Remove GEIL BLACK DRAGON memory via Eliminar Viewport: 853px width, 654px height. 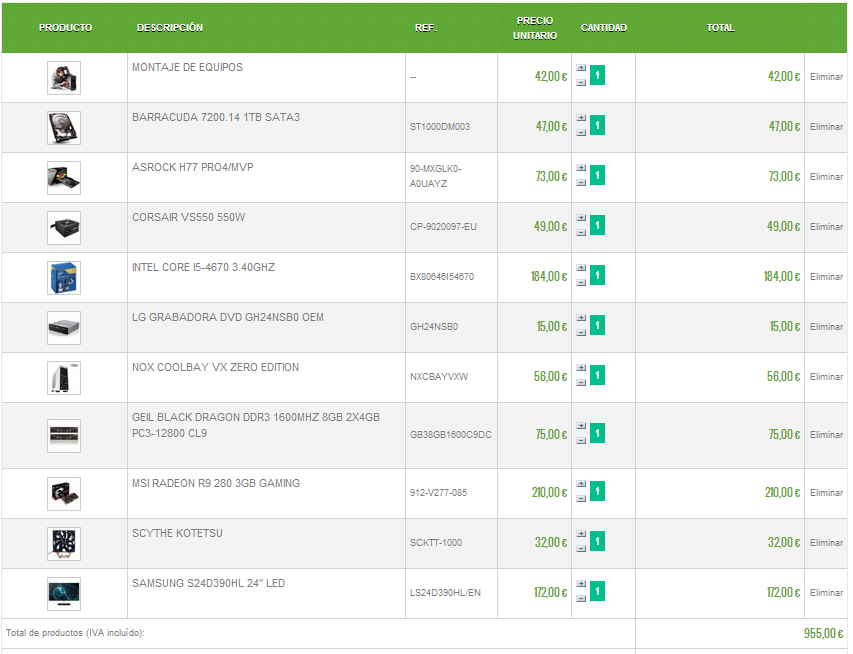826,435
